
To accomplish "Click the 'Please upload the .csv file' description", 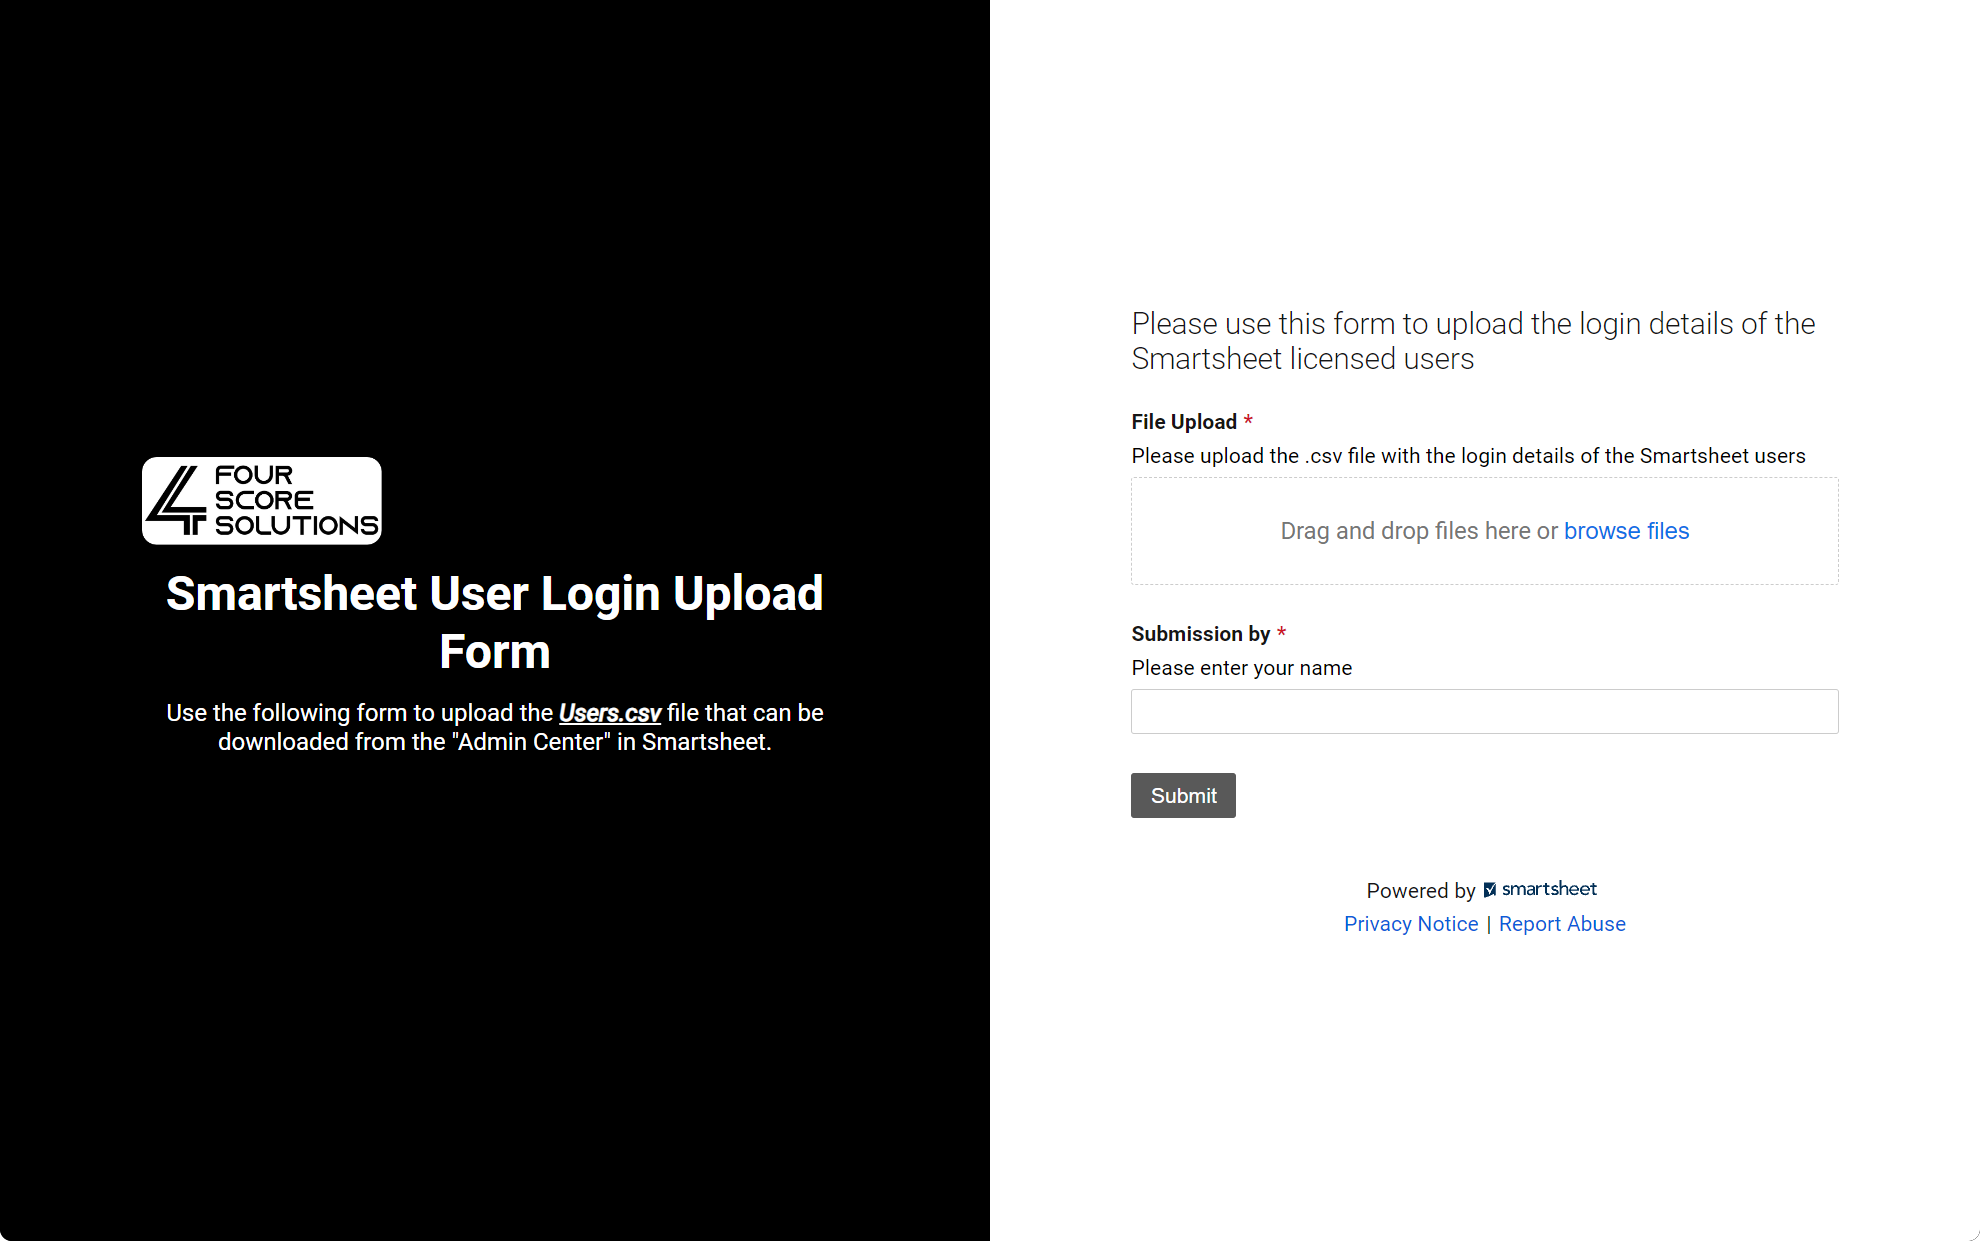I will 1469,456.
